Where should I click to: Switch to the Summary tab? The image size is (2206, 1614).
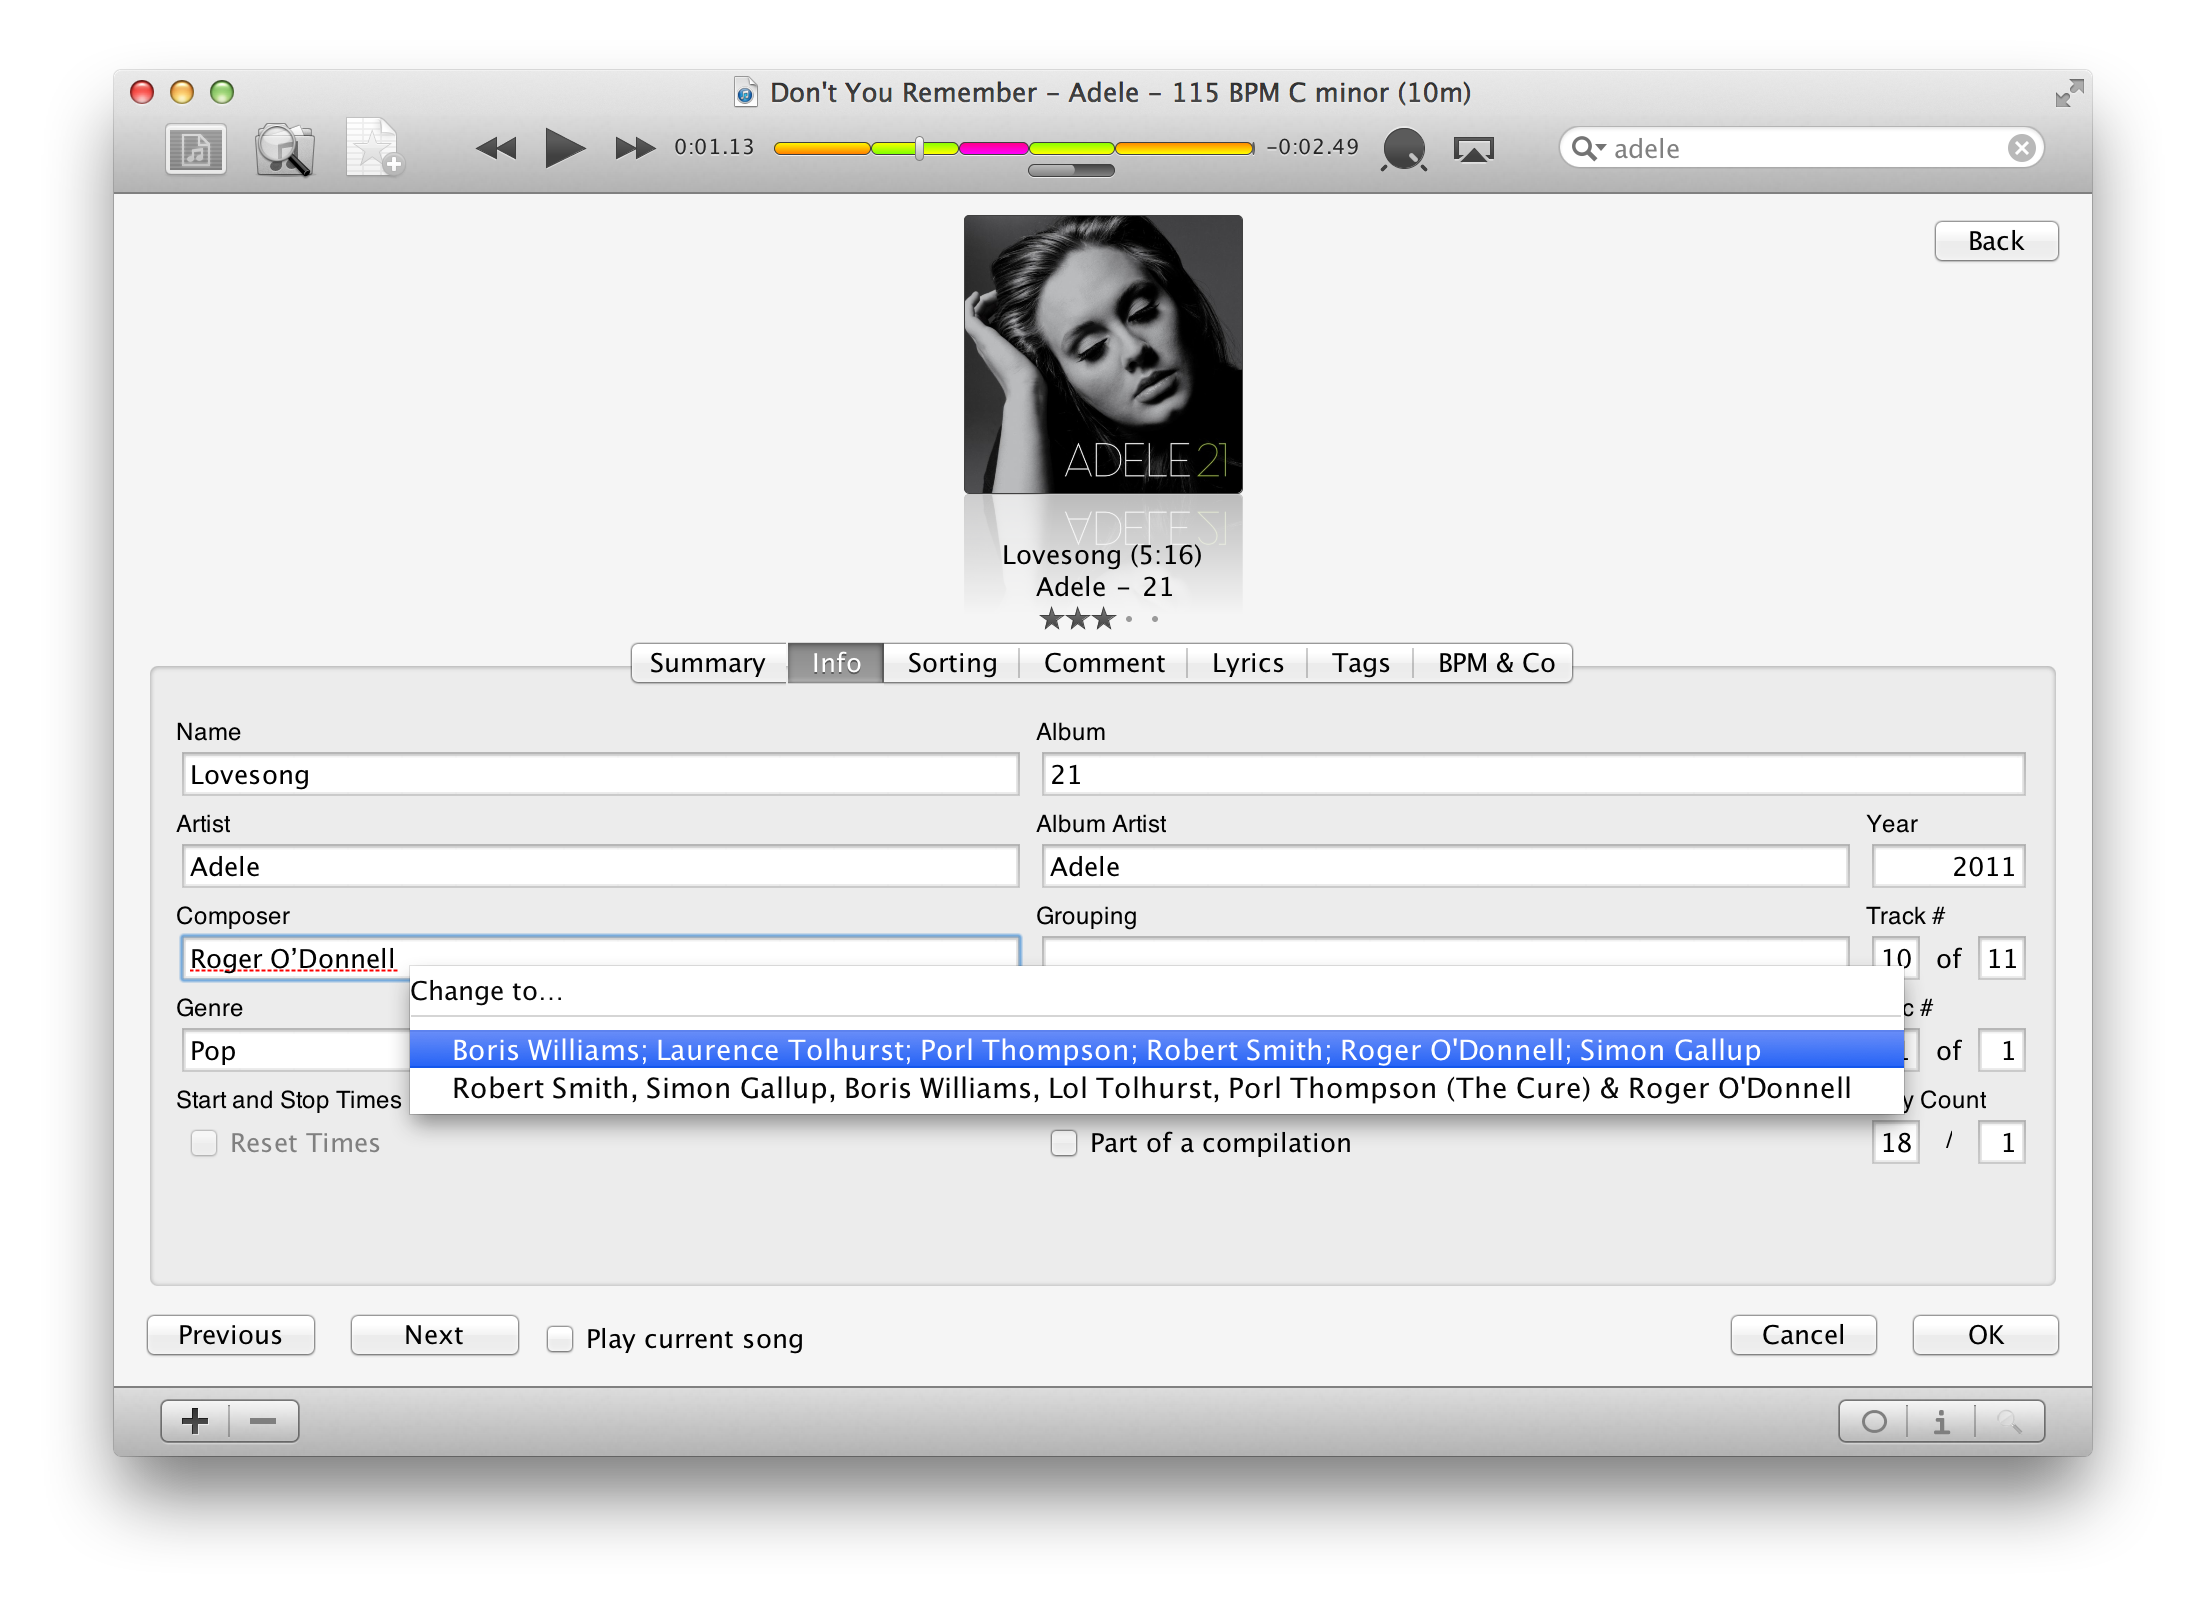point(708,663)
